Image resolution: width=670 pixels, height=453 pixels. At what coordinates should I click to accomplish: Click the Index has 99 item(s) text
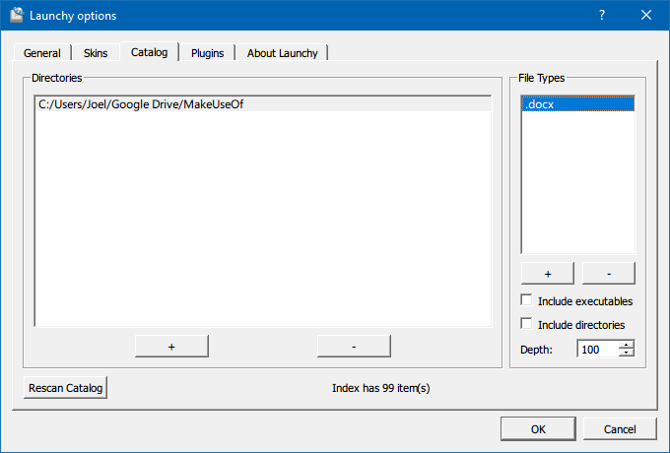click(x=381, y=388)
